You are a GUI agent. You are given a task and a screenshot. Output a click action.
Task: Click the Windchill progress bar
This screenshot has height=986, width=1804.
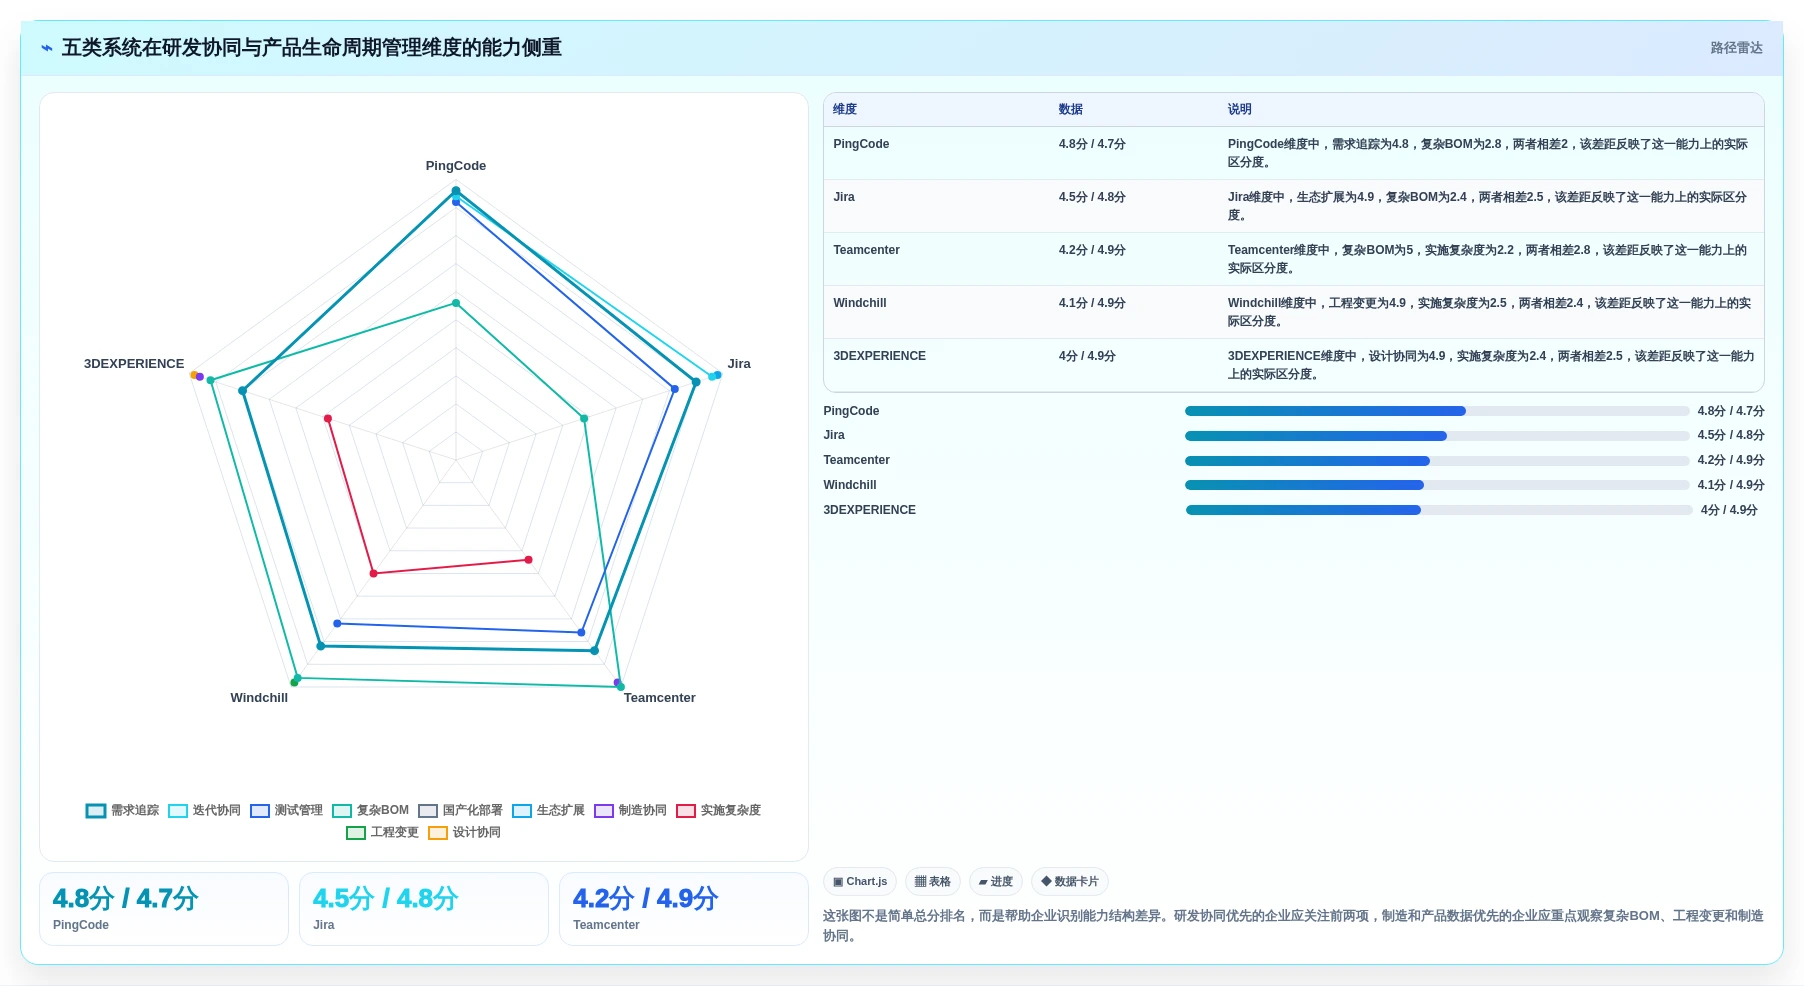coord(1437,486)
